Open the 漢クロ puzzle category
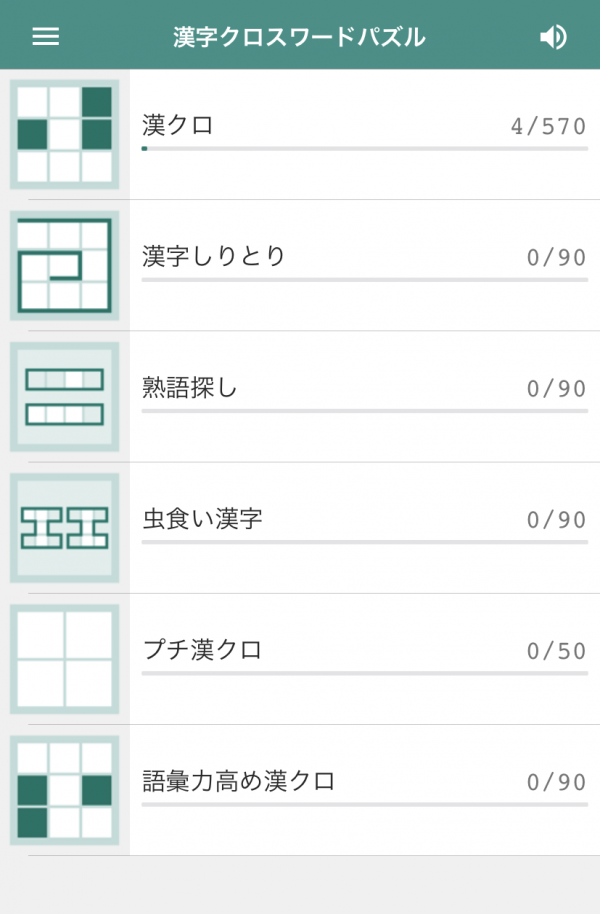Screen dimensions: 600x914 point(178,126)
